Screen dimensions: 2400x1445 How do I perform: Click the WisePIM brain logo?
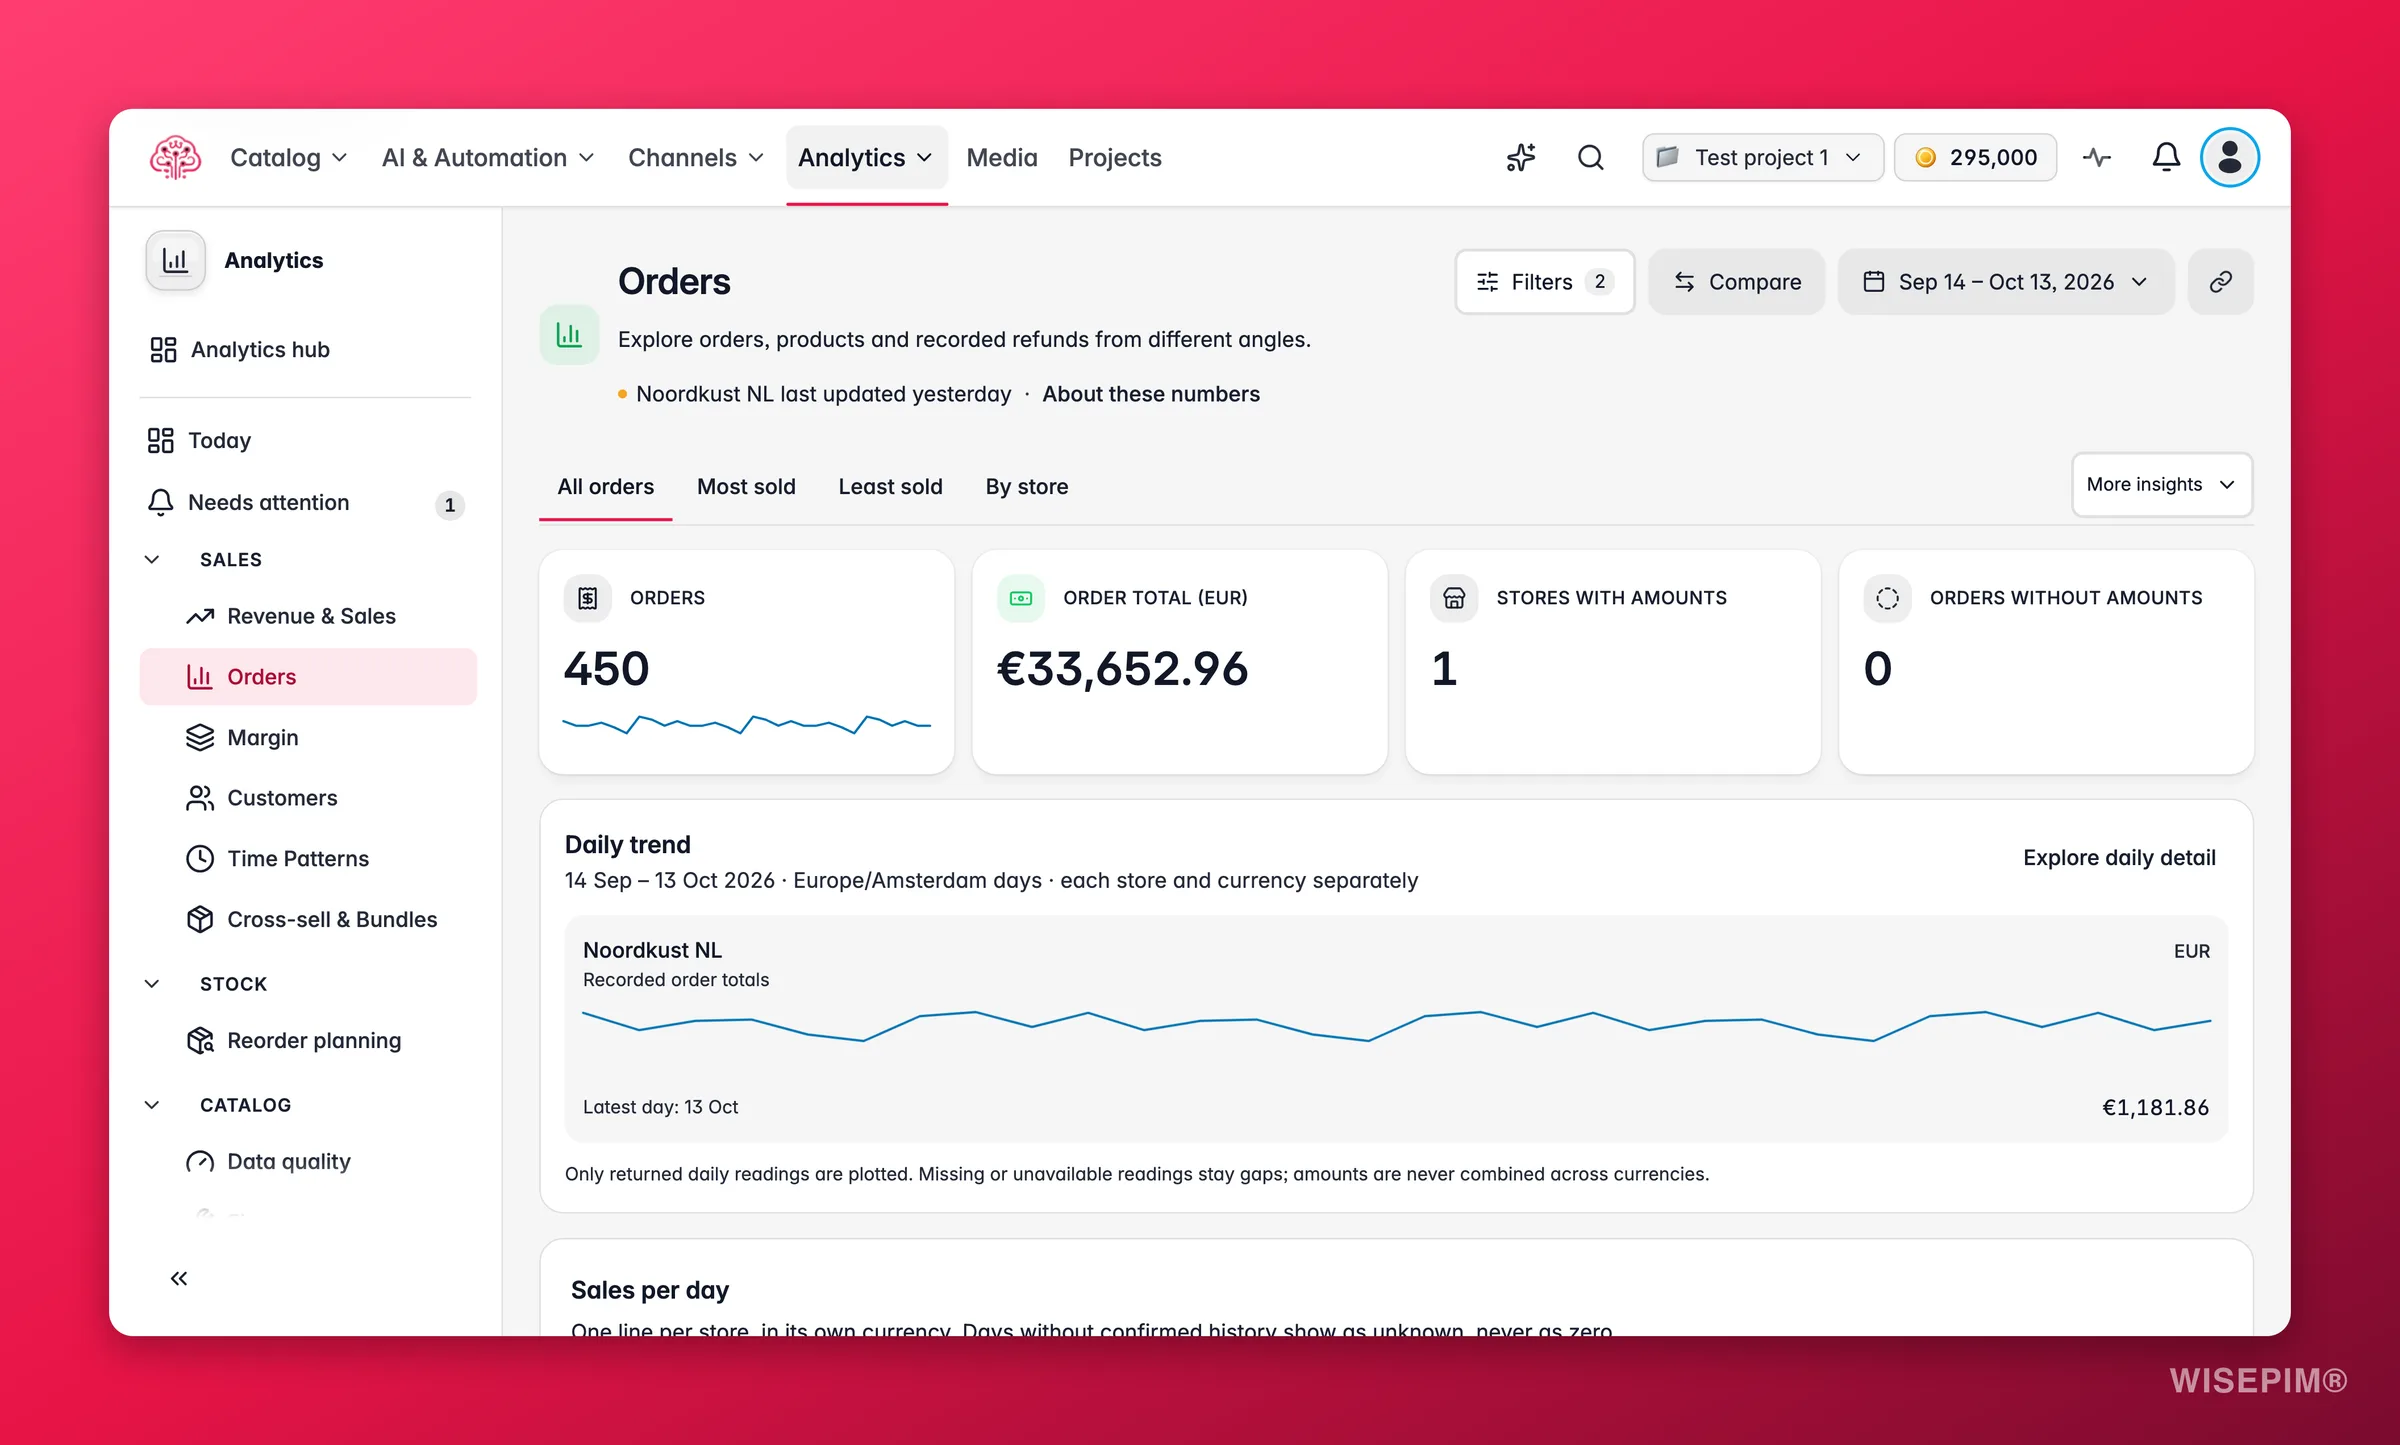175,158
